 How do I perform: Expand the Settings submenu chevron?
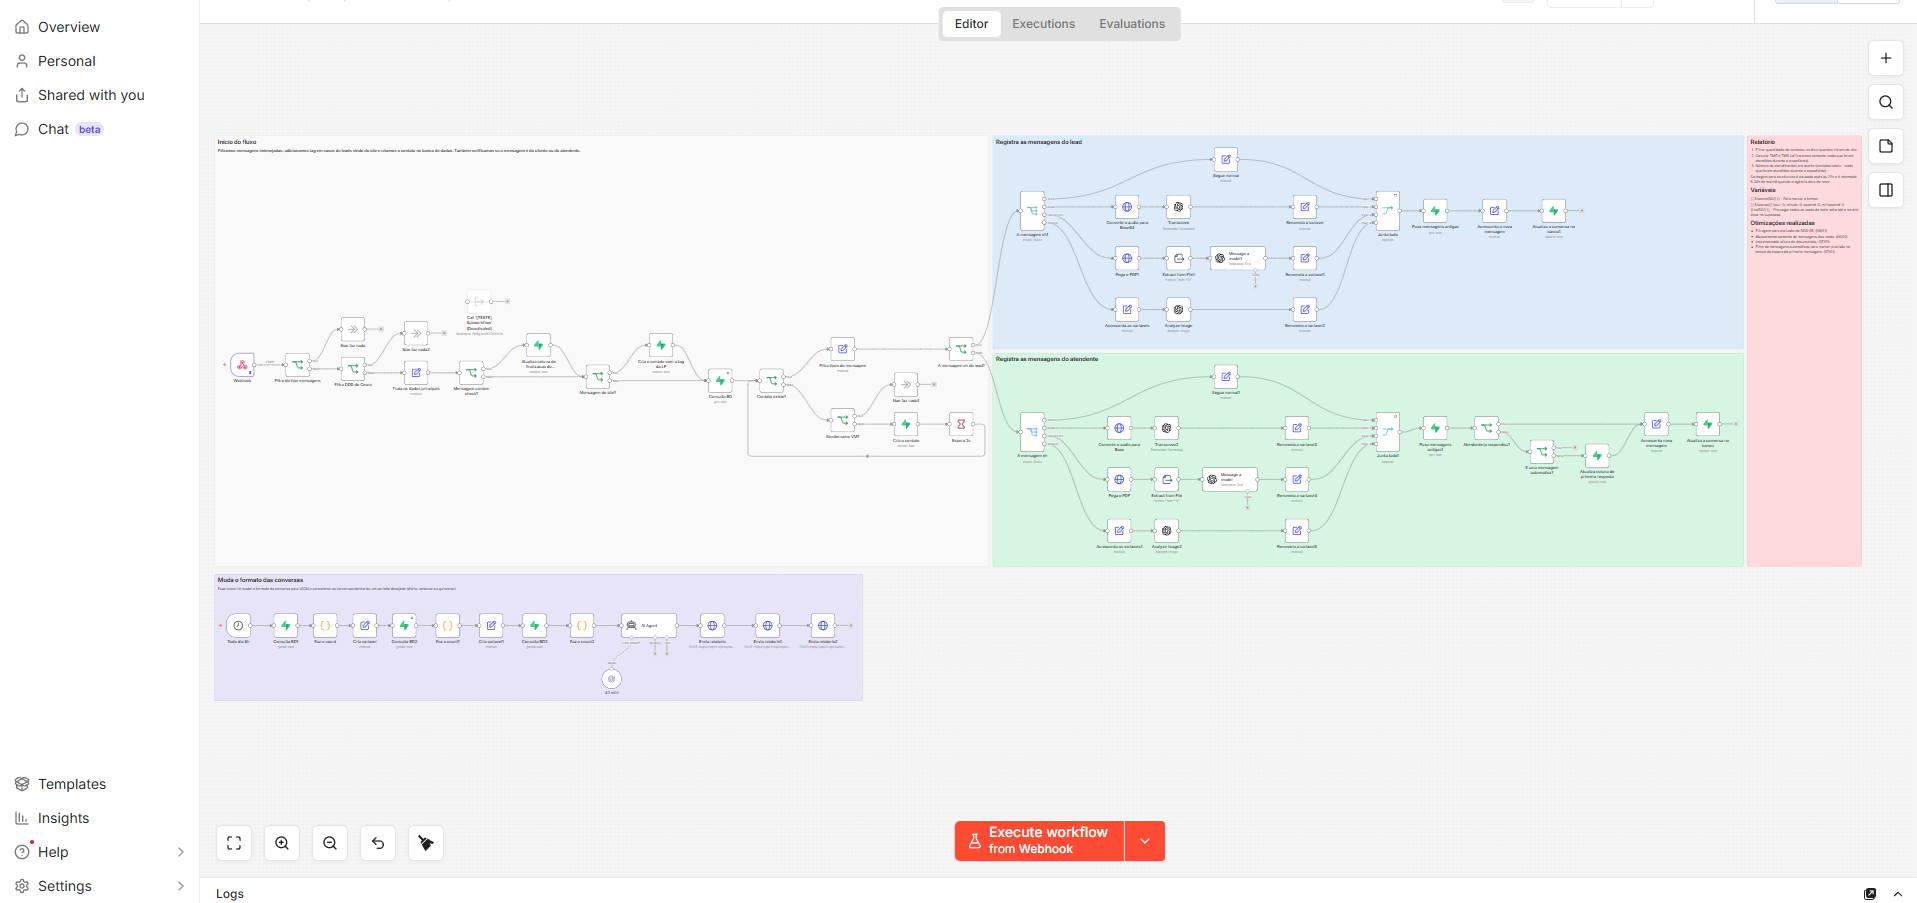tap(181, 886)
